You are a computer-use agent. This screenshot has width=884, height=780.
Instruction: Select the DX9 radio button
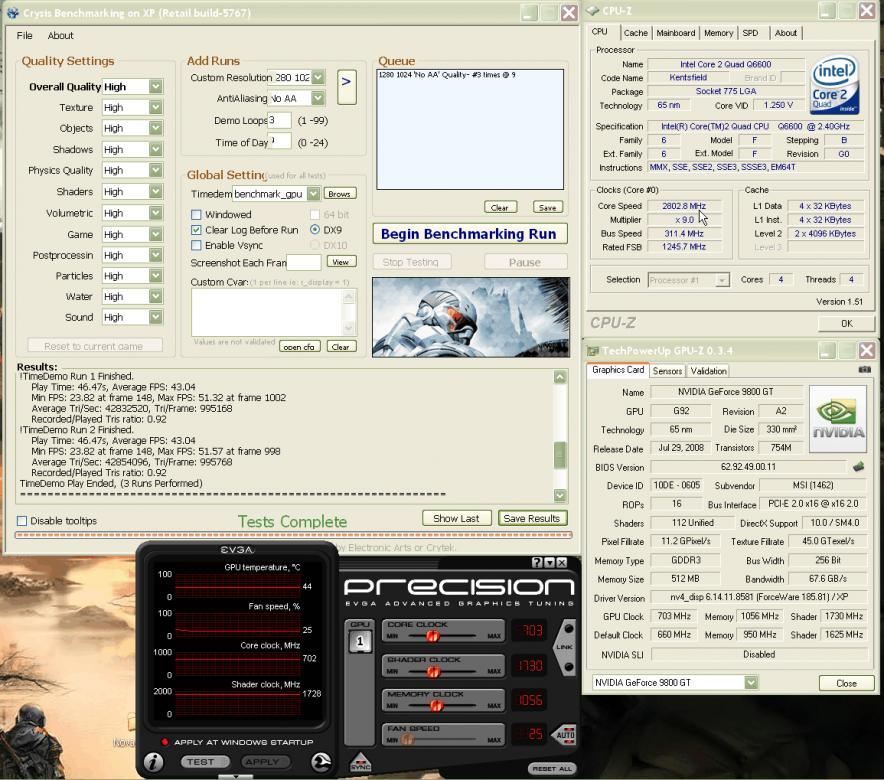click(315, 230)
